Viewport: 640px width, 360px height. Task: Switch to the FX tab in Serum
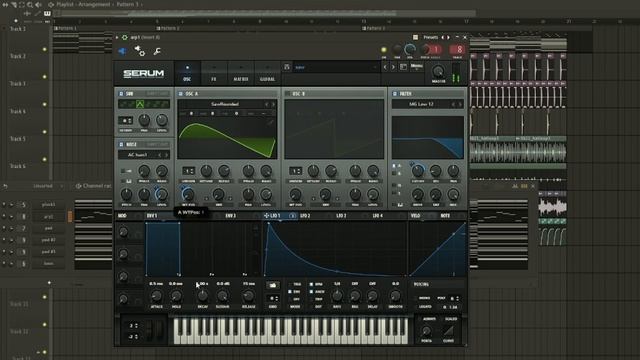(x=213, y=73)
